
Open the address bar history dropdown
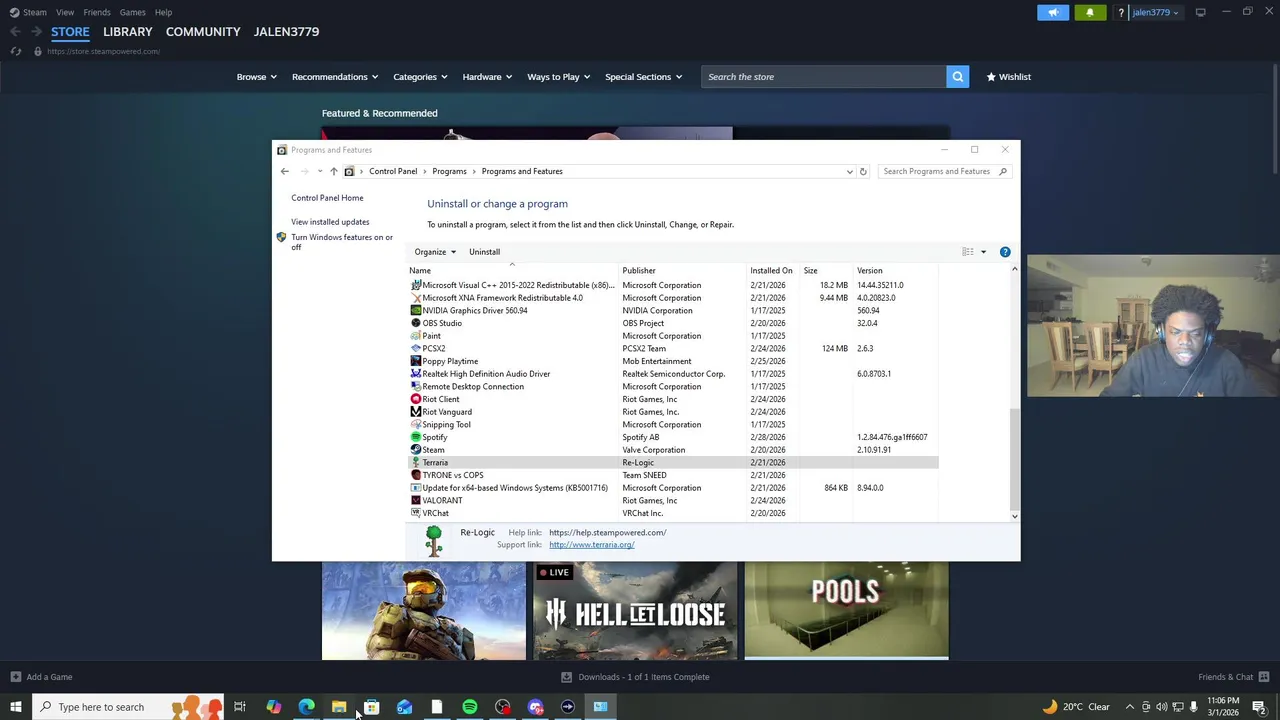click(849, 171)
